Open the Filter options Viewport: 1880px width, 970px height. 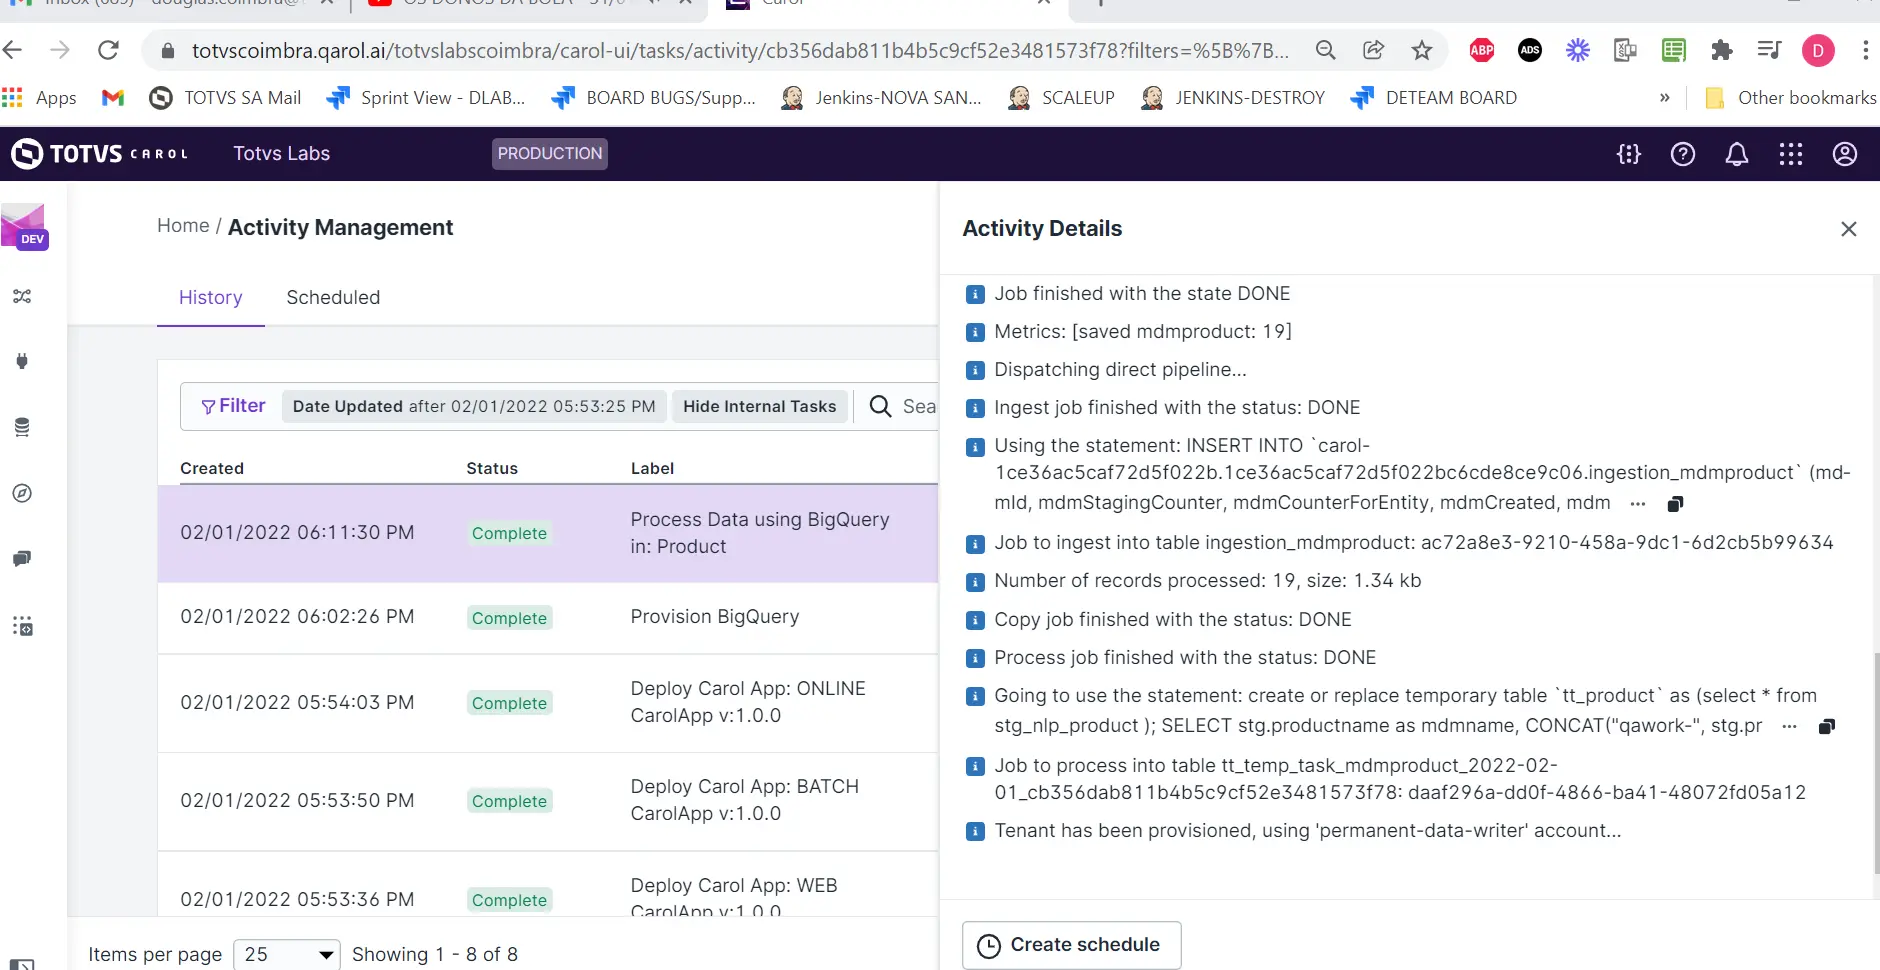click(x=233, y=405)
